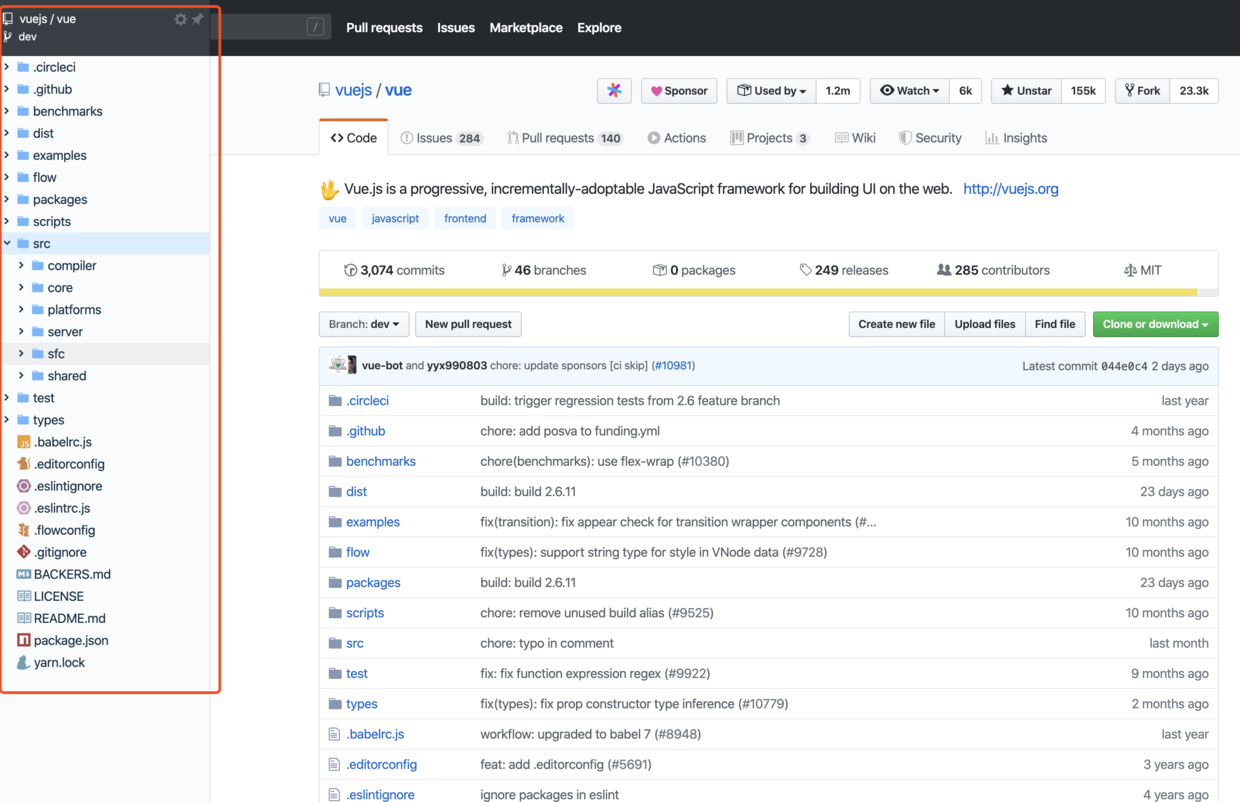The height and width of the screenshot is (802, 1240).
Task: Open the Security tab
Action: (929, 138)
